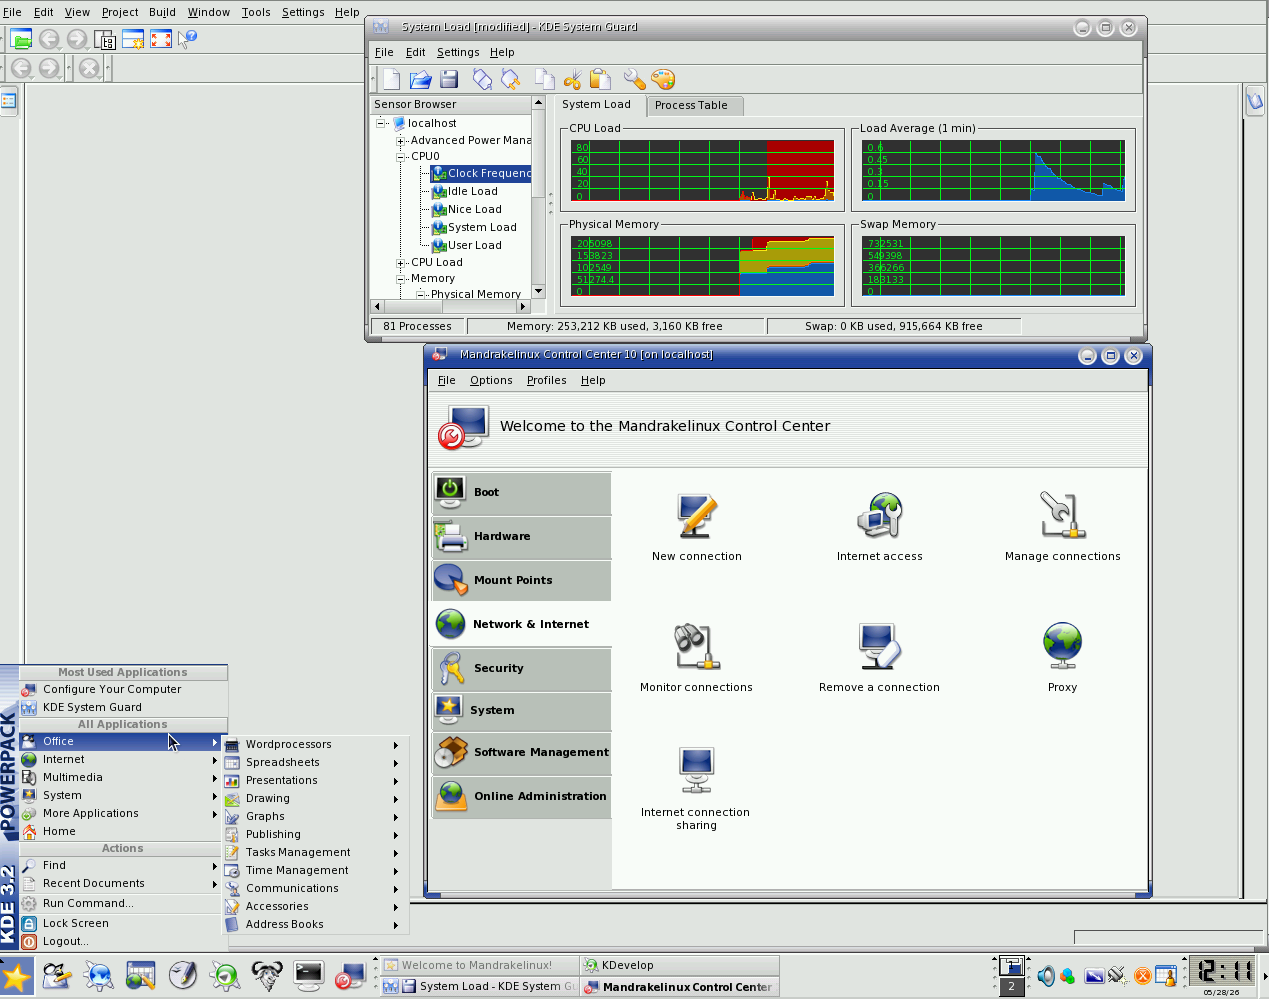Select the Idle Load sensor

472,191
